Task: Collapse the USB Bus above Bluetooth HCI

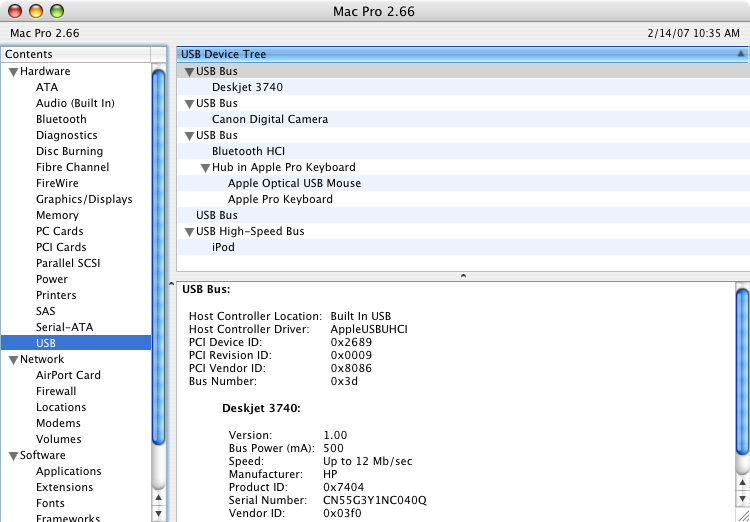Action: 189,136
